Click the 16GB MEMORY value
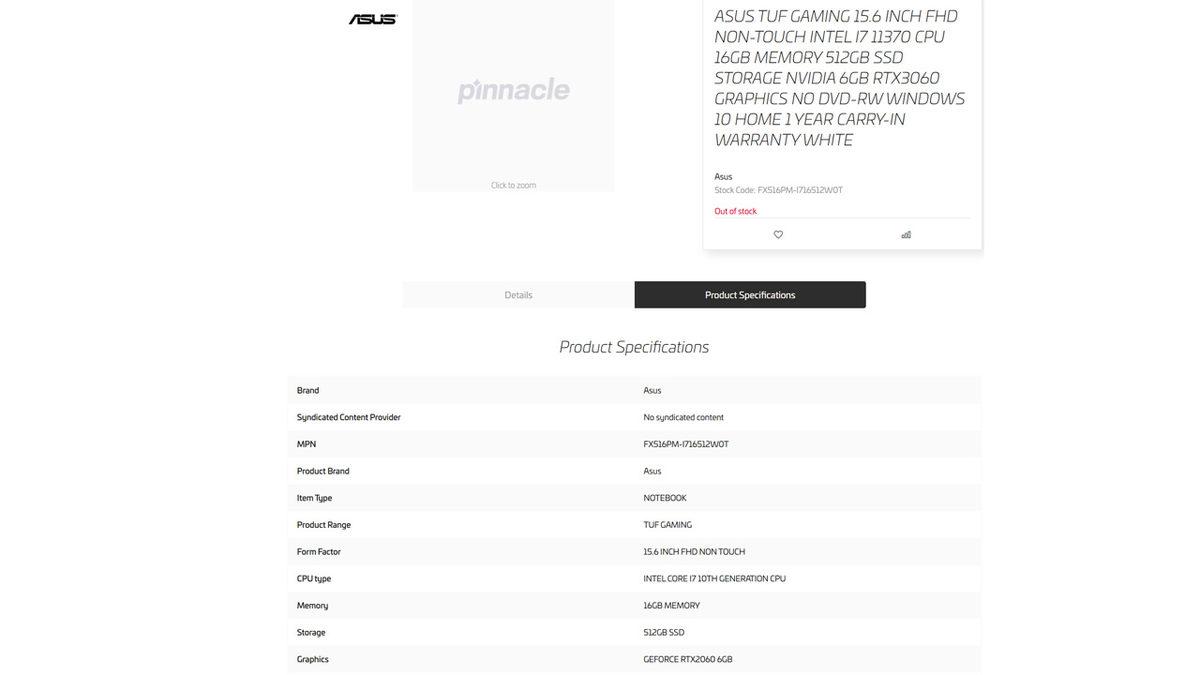Screen dimensions: 1200x675 pos(671,606)
